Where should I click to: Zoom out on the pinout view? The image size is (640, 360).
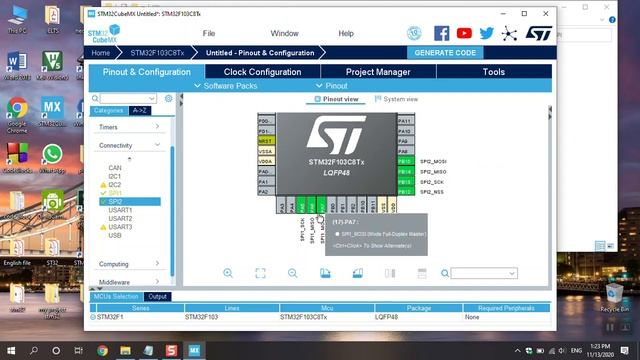click(x=292, y=273)
